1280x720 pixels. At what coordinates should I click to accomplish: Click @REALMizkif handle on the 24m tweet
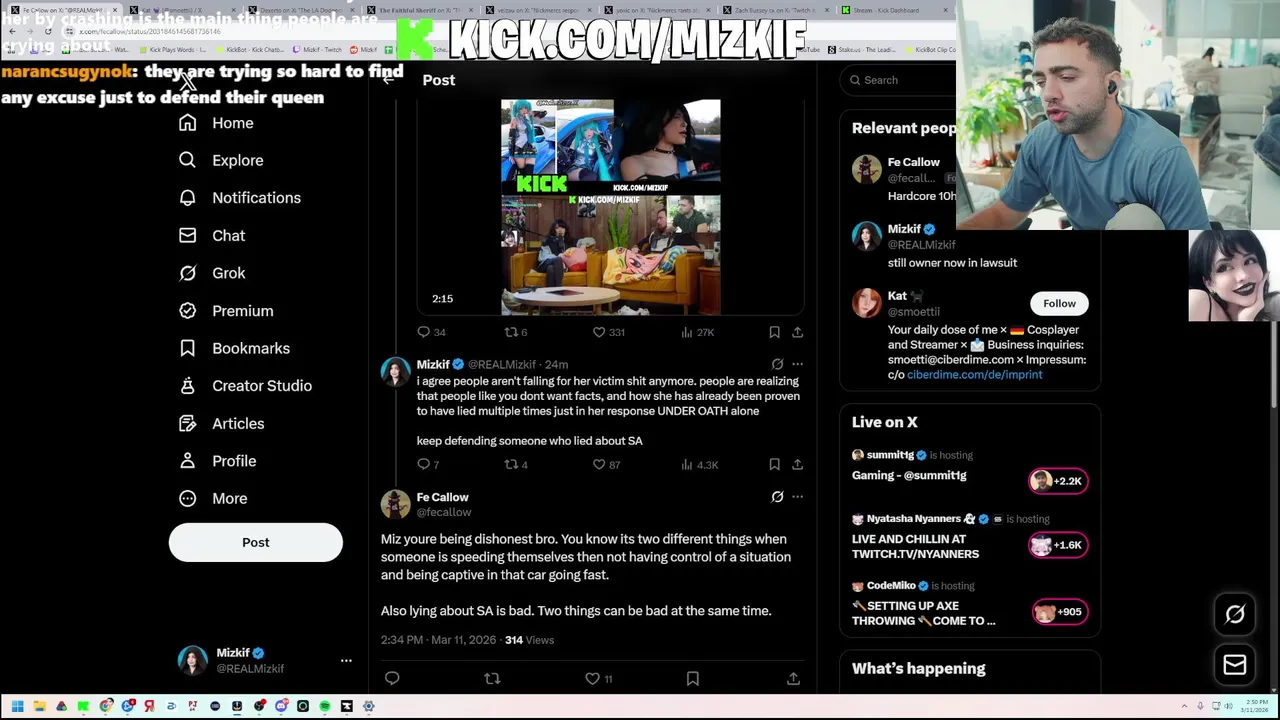click(502, 365)
